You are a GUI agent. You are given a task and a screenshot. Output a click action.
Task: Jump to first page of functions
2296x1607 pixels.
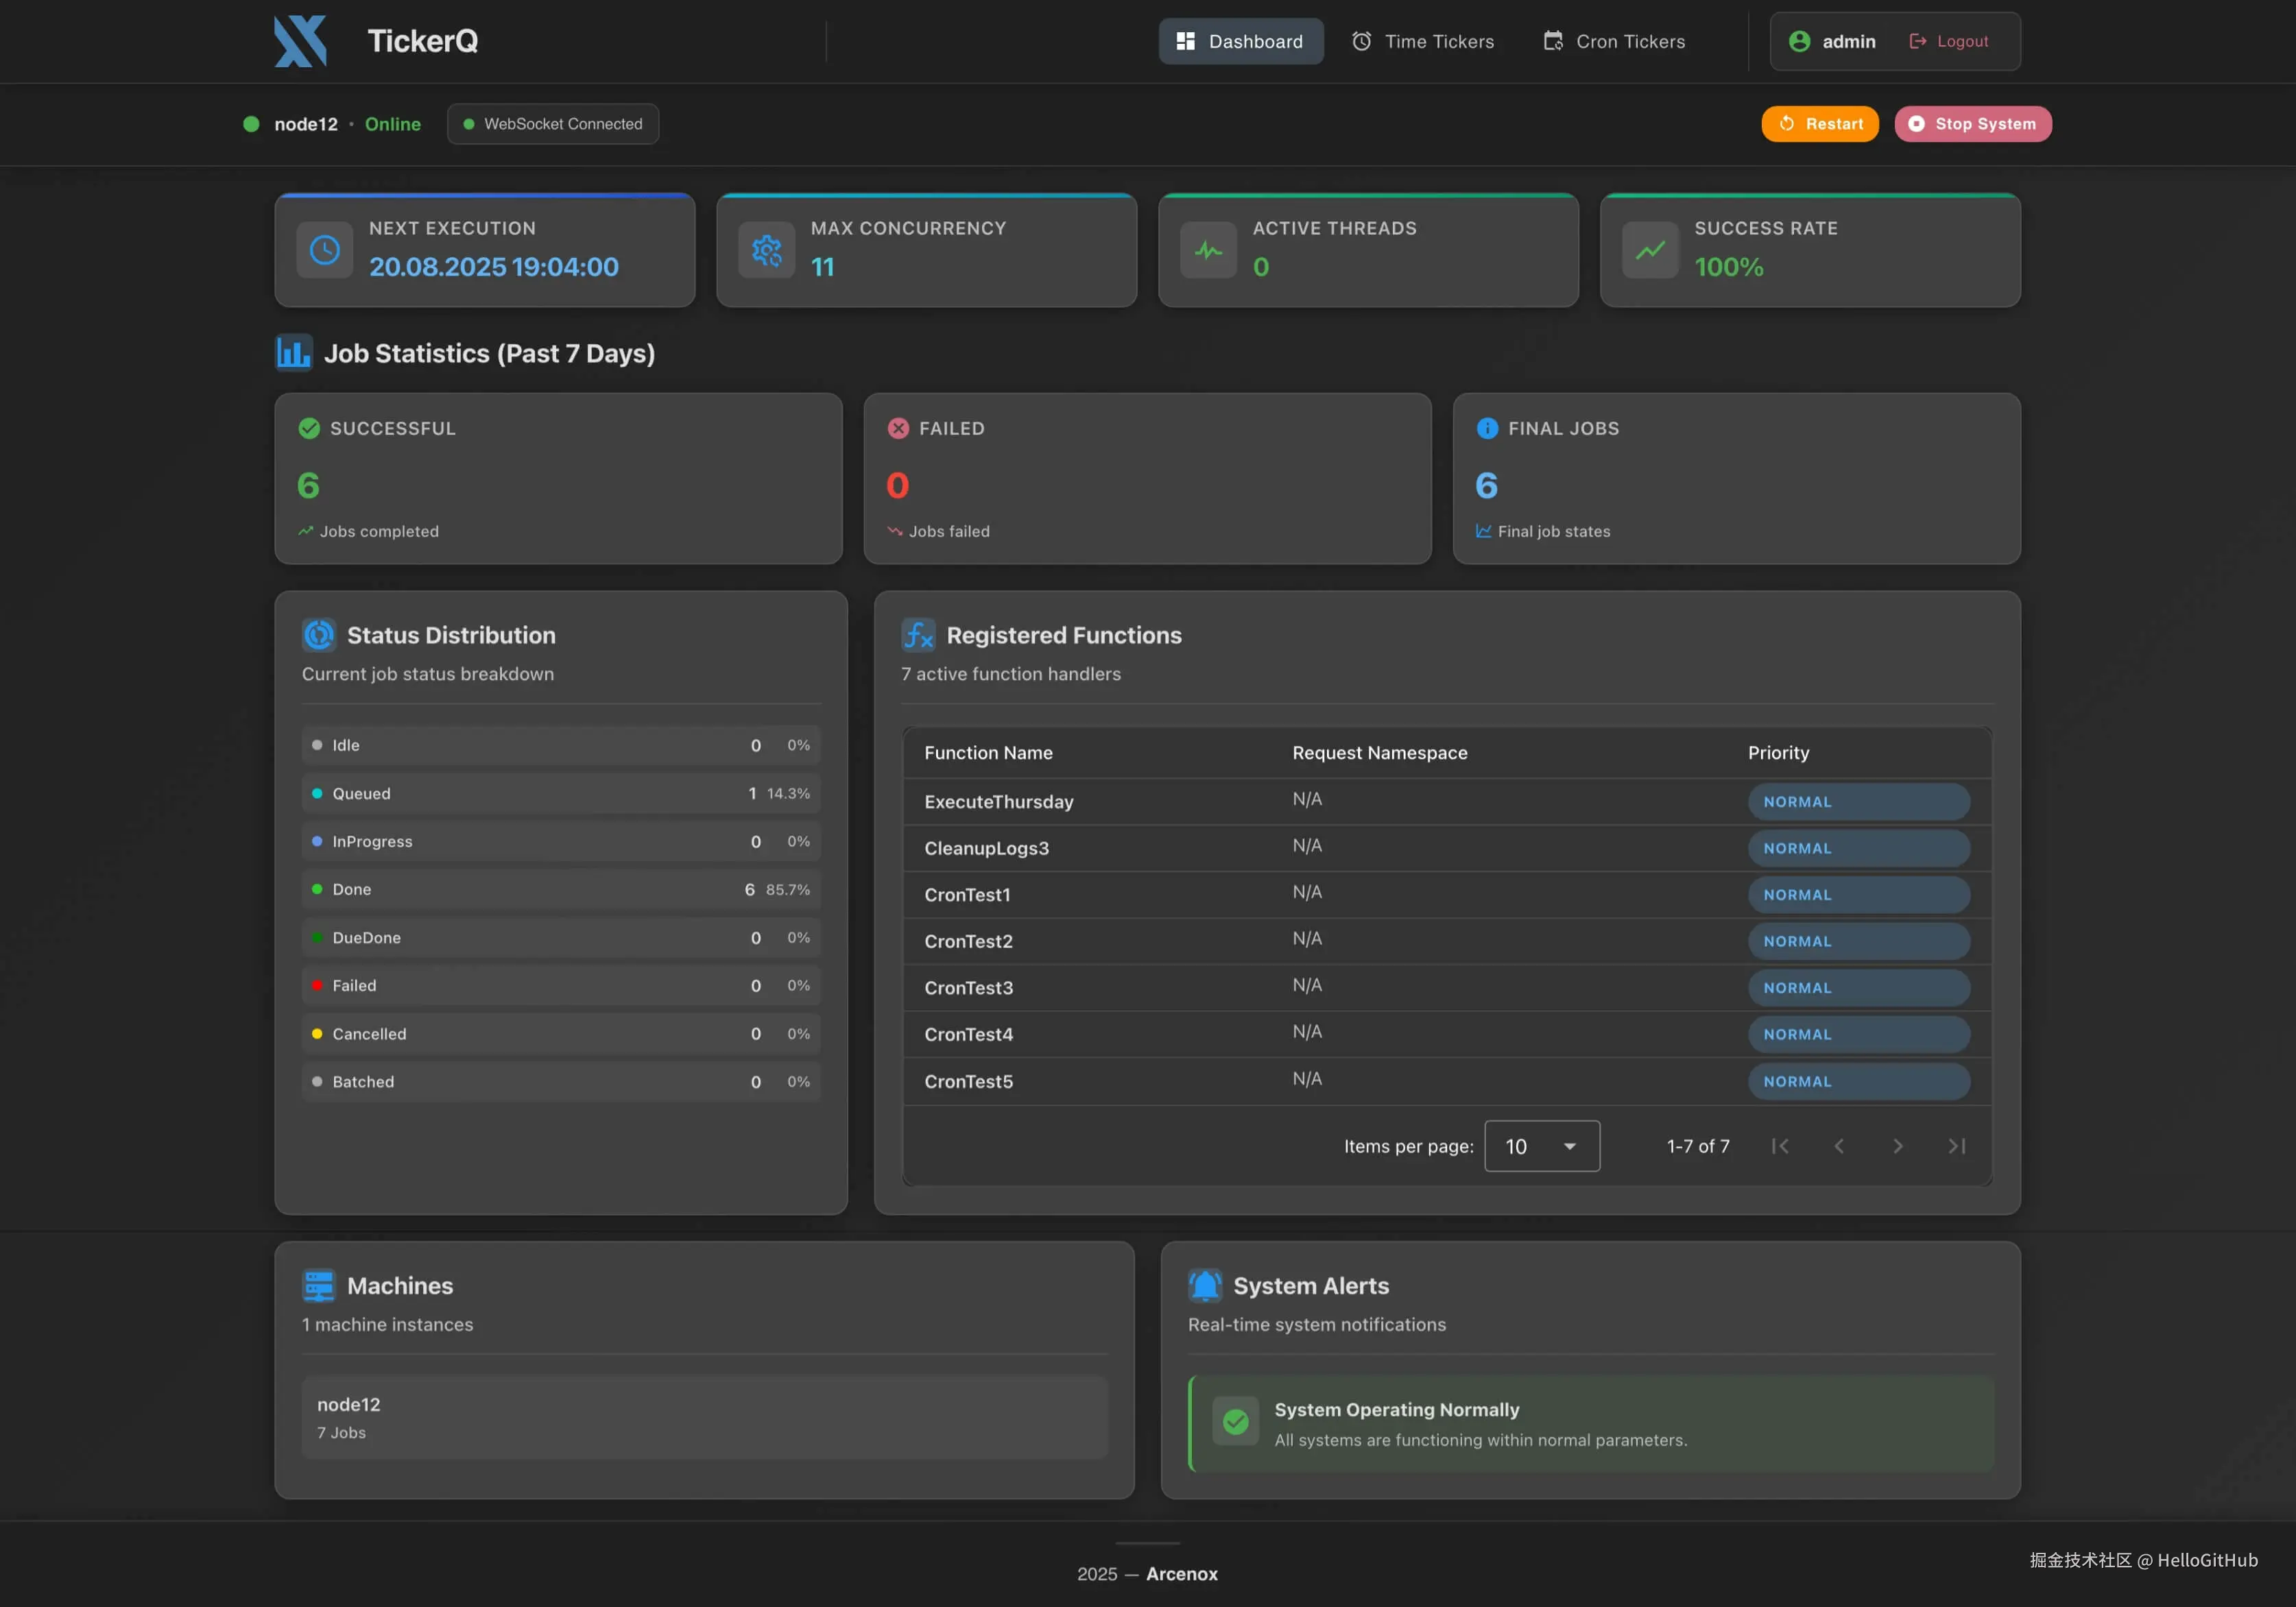pos(1780,1146)
